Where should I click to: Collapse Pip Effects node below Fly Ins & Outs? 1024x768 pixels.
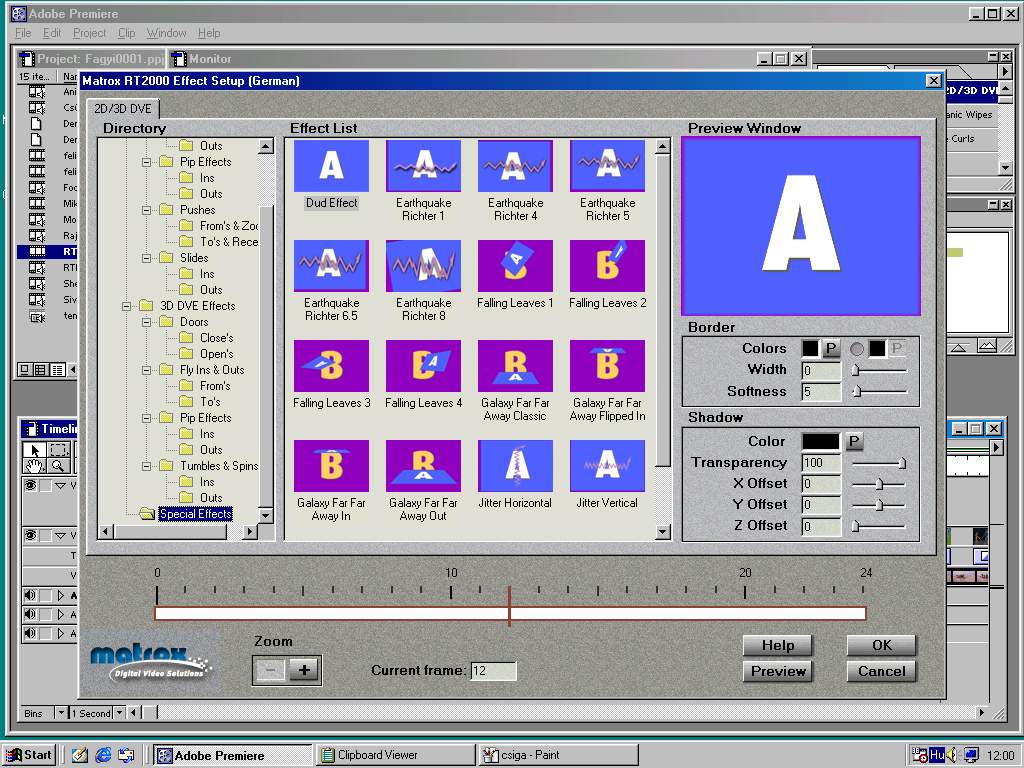(x=147, y=418)
